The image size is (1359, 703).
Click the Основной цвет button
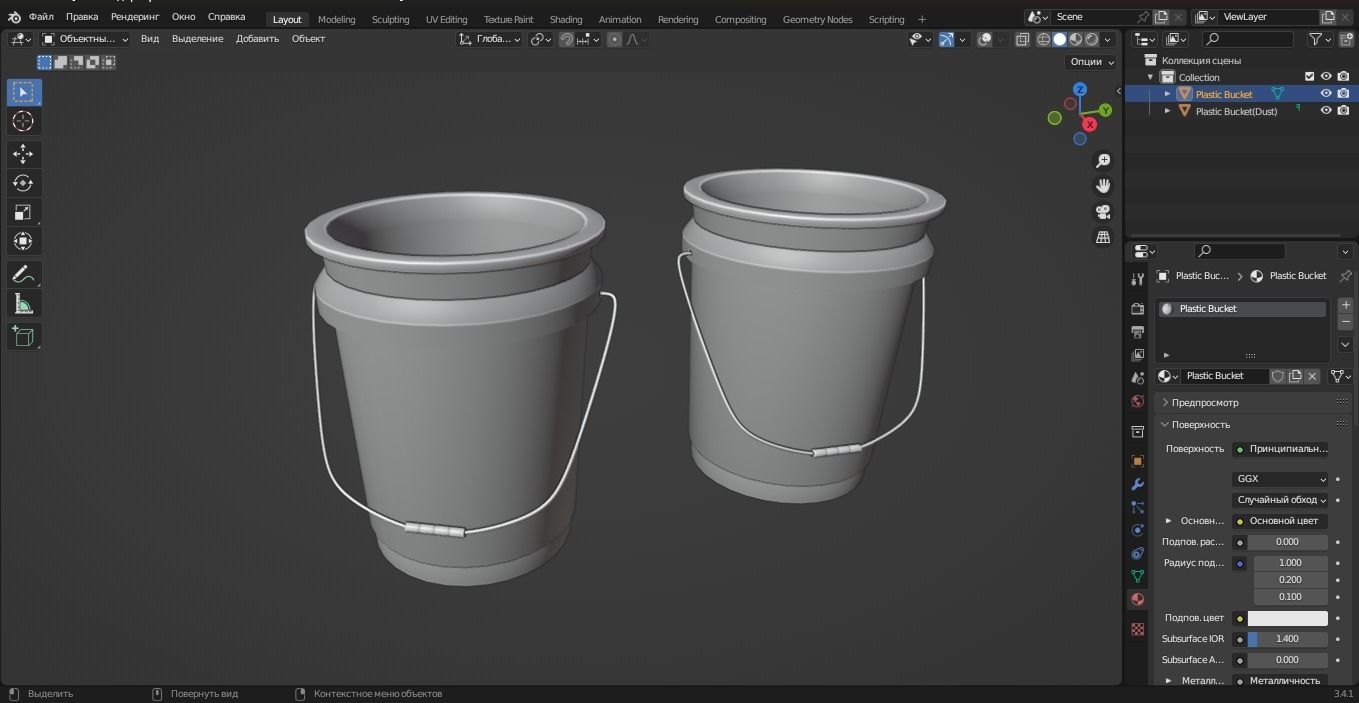click(x=1280, y=521)
